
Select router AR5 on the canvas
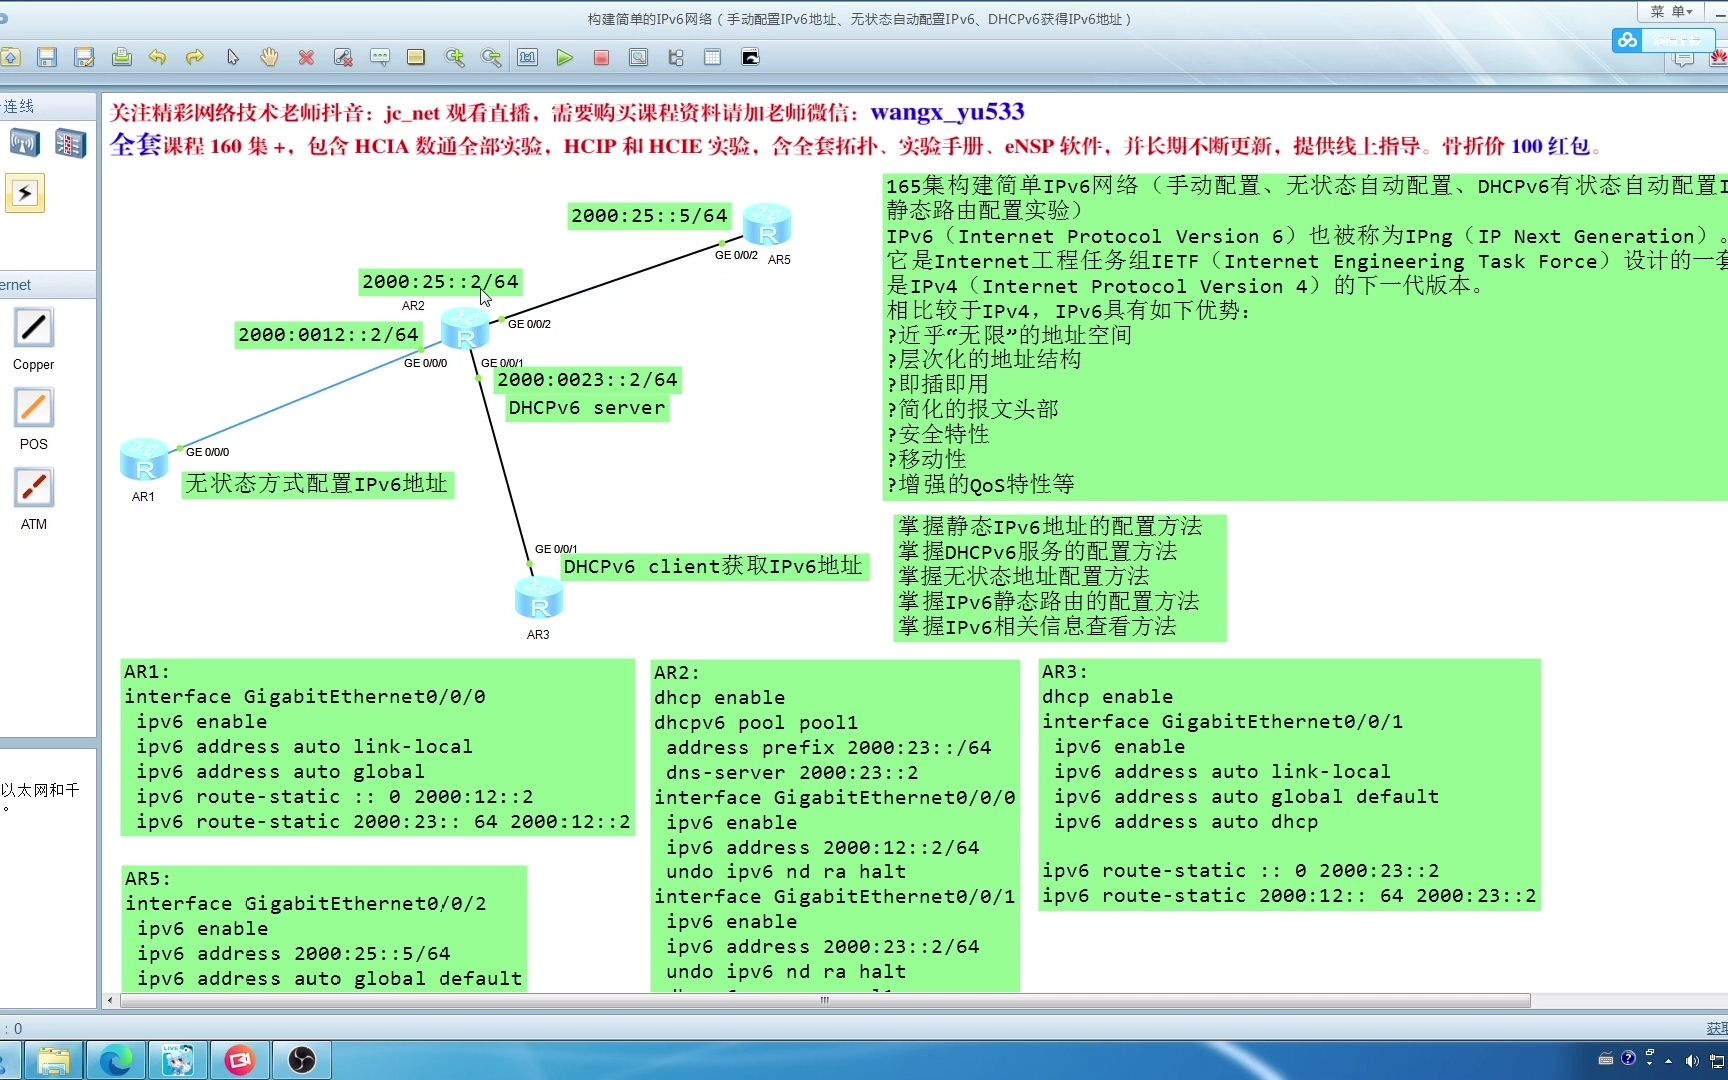[767, 225]
